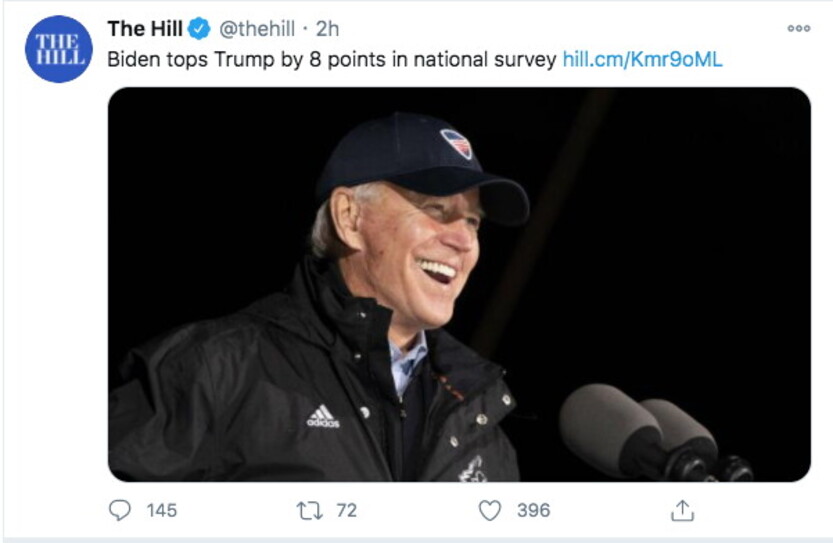Click the tweet text about national survey
The image size is (833, 543).
tap(332, 59)
